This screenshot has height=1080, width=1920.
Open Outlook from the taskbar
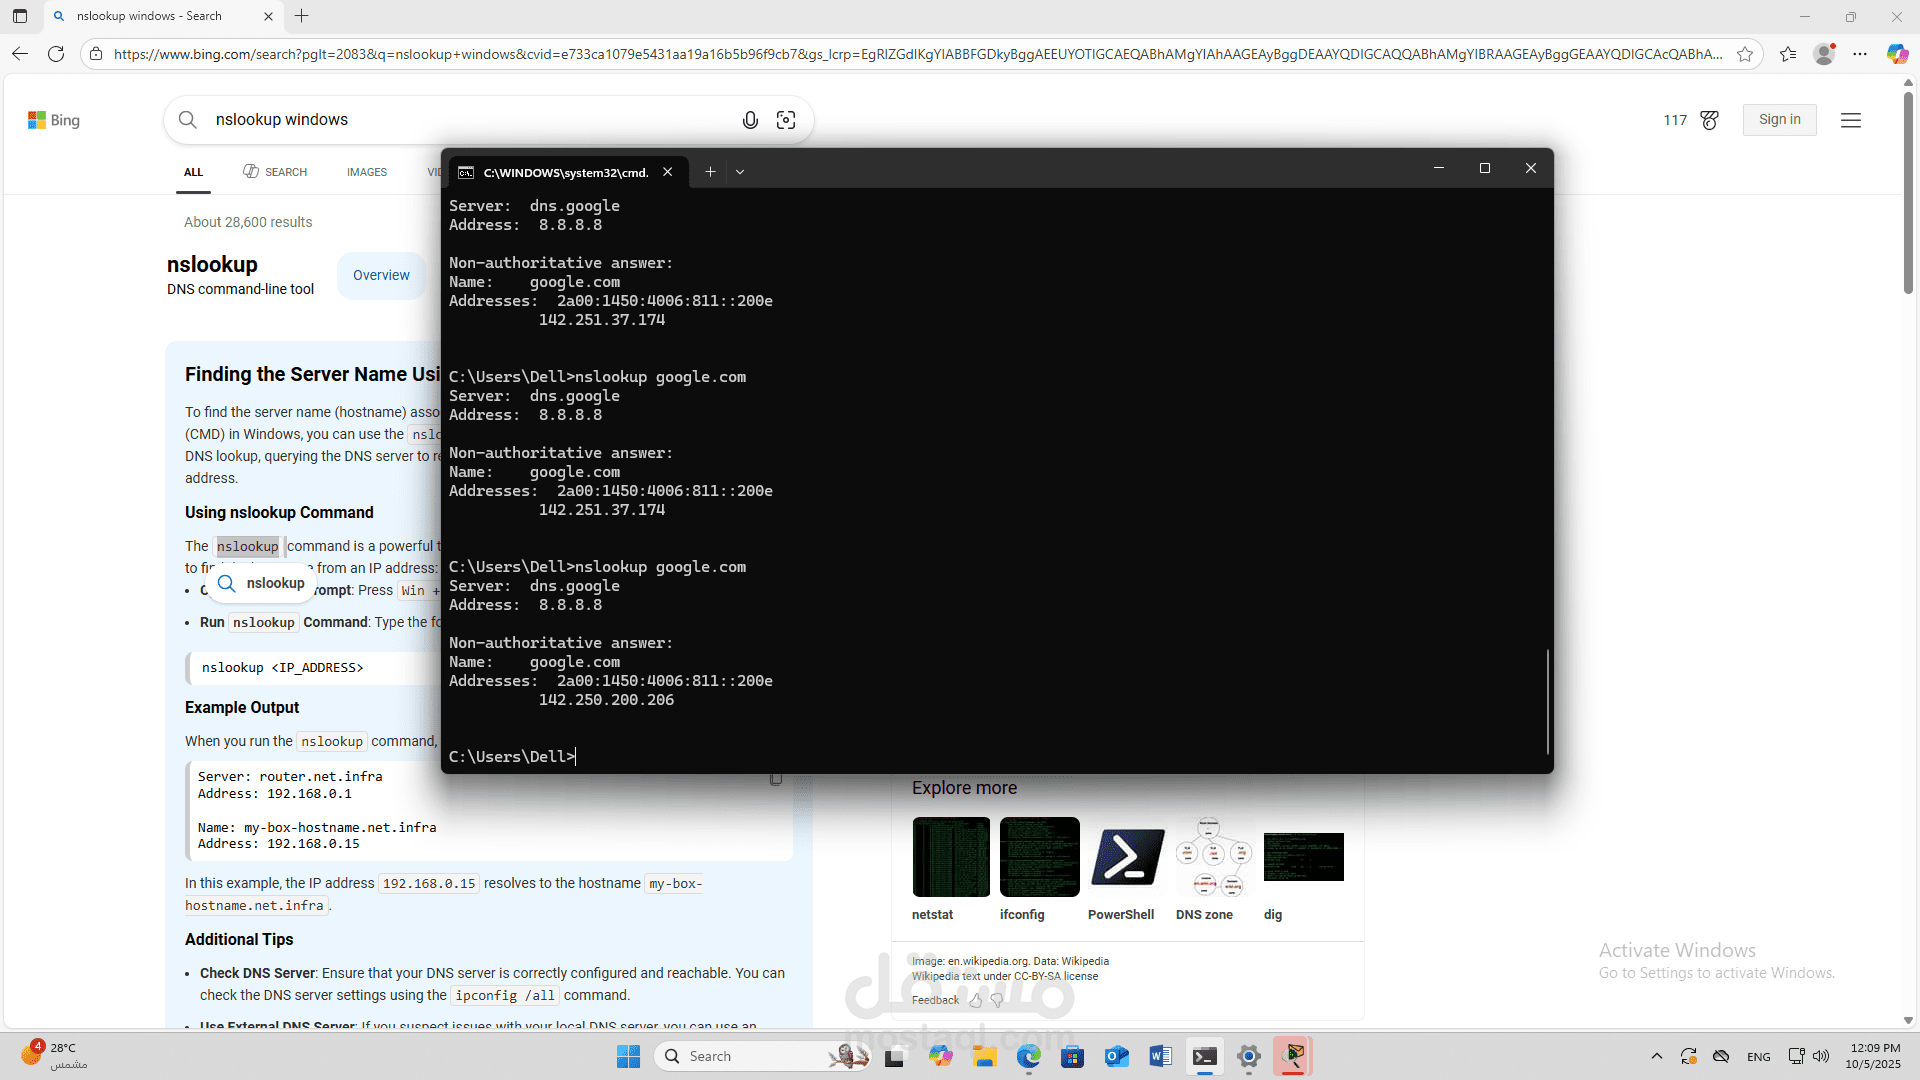point(1117,1056)
